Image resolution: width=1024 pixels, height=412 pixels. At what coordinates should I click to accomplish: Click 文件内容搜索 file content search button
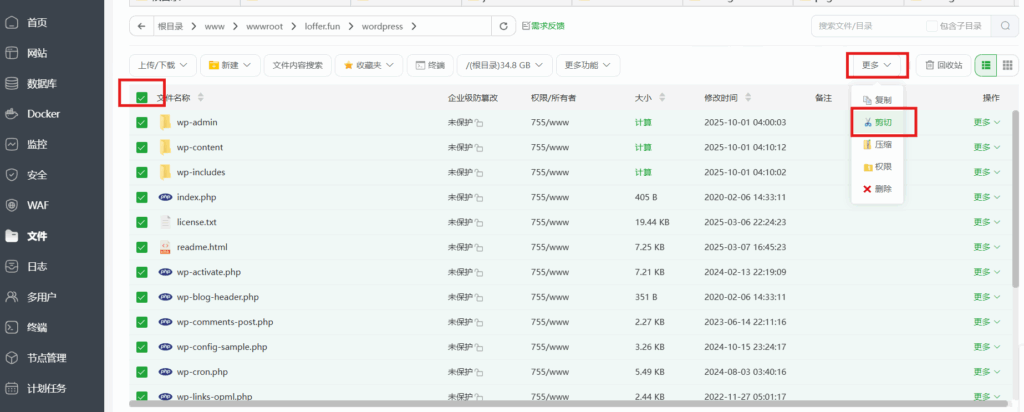[297, 65]
